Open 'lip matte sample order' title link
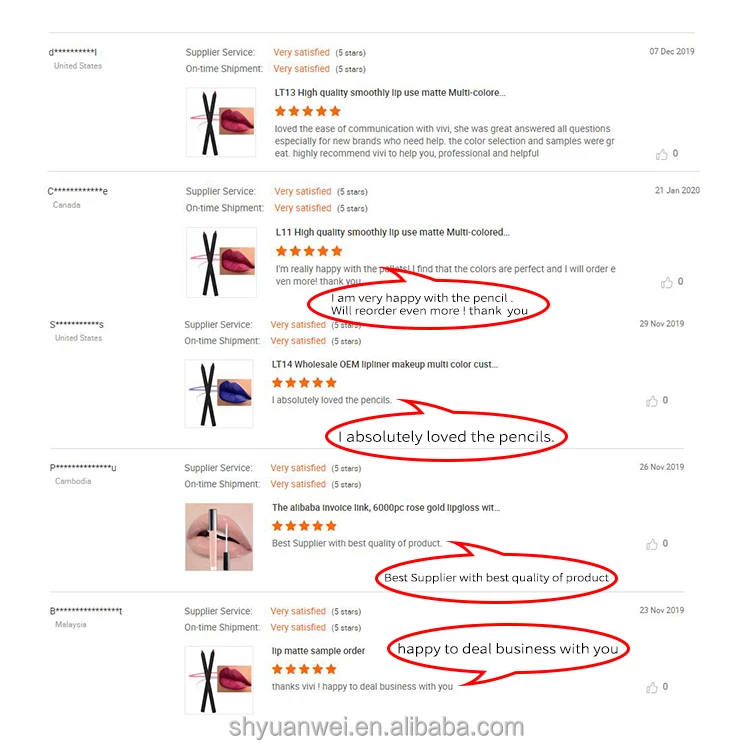Viewport: 750px width, 750px height. point(318,651)
